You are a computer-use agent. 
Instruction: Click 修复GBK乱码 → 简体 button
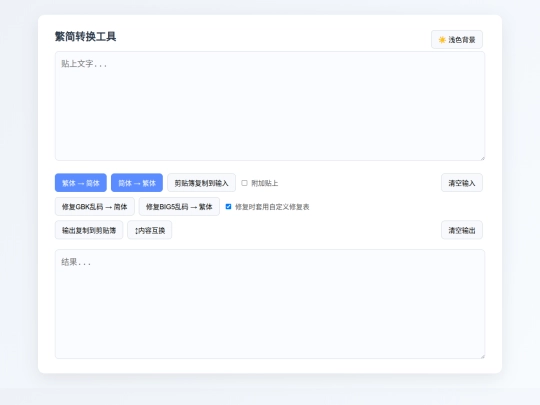point(95,207)
